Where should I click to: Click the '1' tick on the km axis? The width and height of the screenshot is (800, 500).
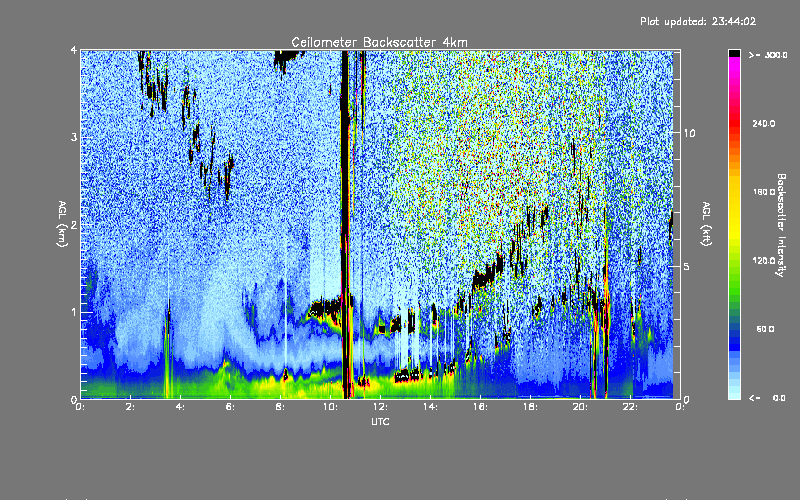74,312
